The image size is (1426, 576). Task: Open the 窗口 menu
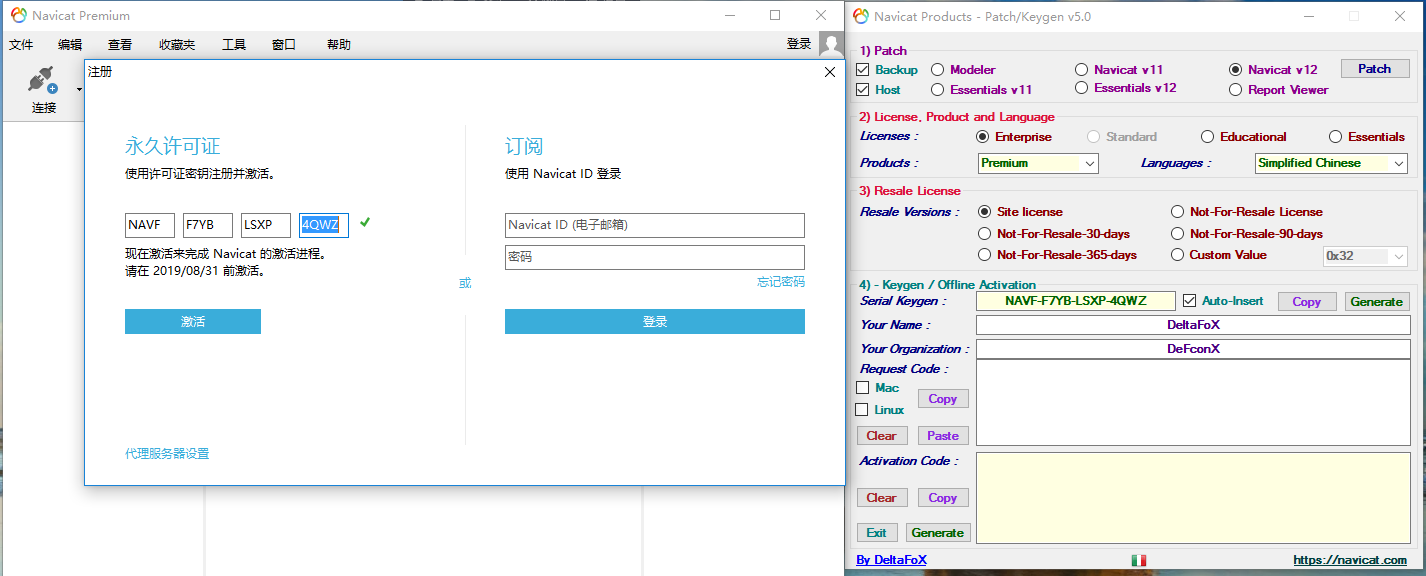click(284, 45)
